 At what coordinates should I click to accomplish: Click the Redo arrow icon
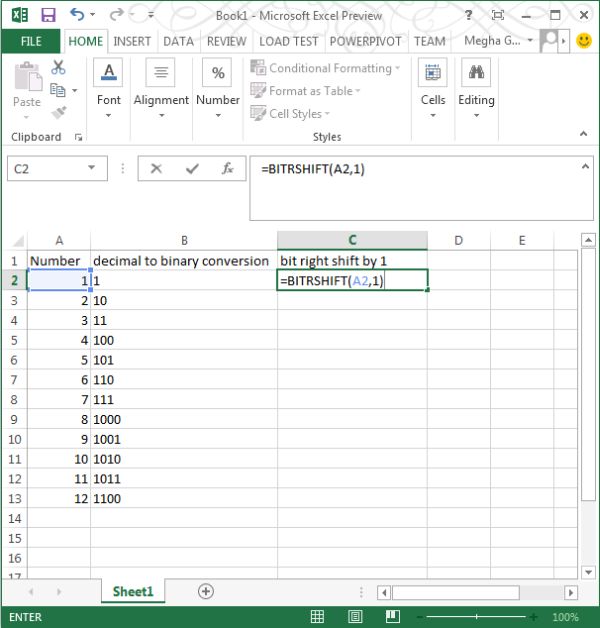117,15
